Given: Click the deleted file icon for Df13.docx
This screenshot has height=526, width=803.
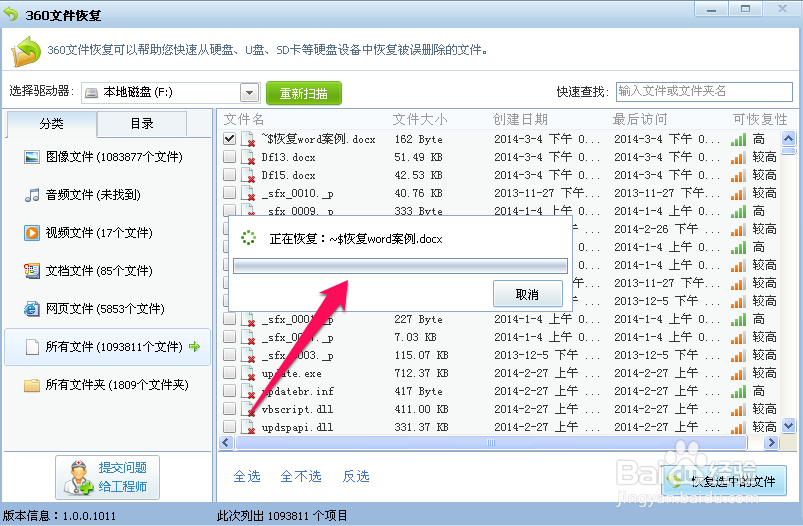Looking at the screenshot, I should click(x=248, y=157).
